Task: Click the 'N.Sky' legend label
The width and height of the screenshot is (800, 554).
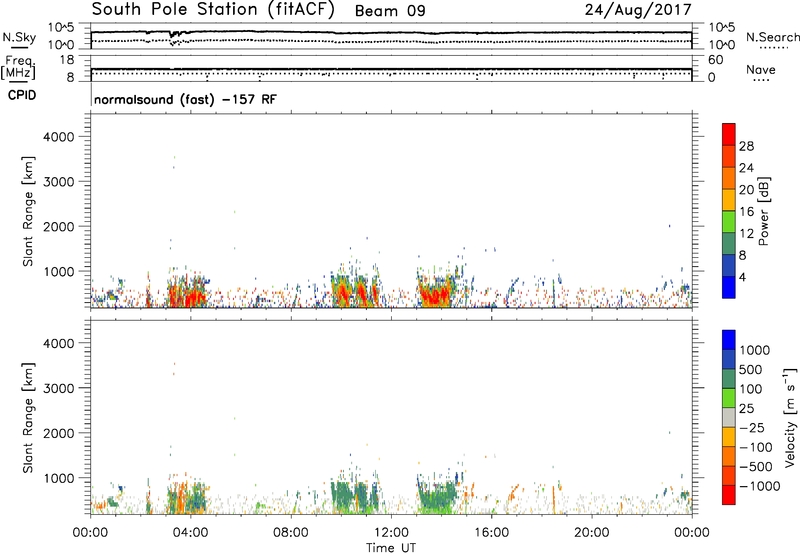Action: [x=19, y=37]
